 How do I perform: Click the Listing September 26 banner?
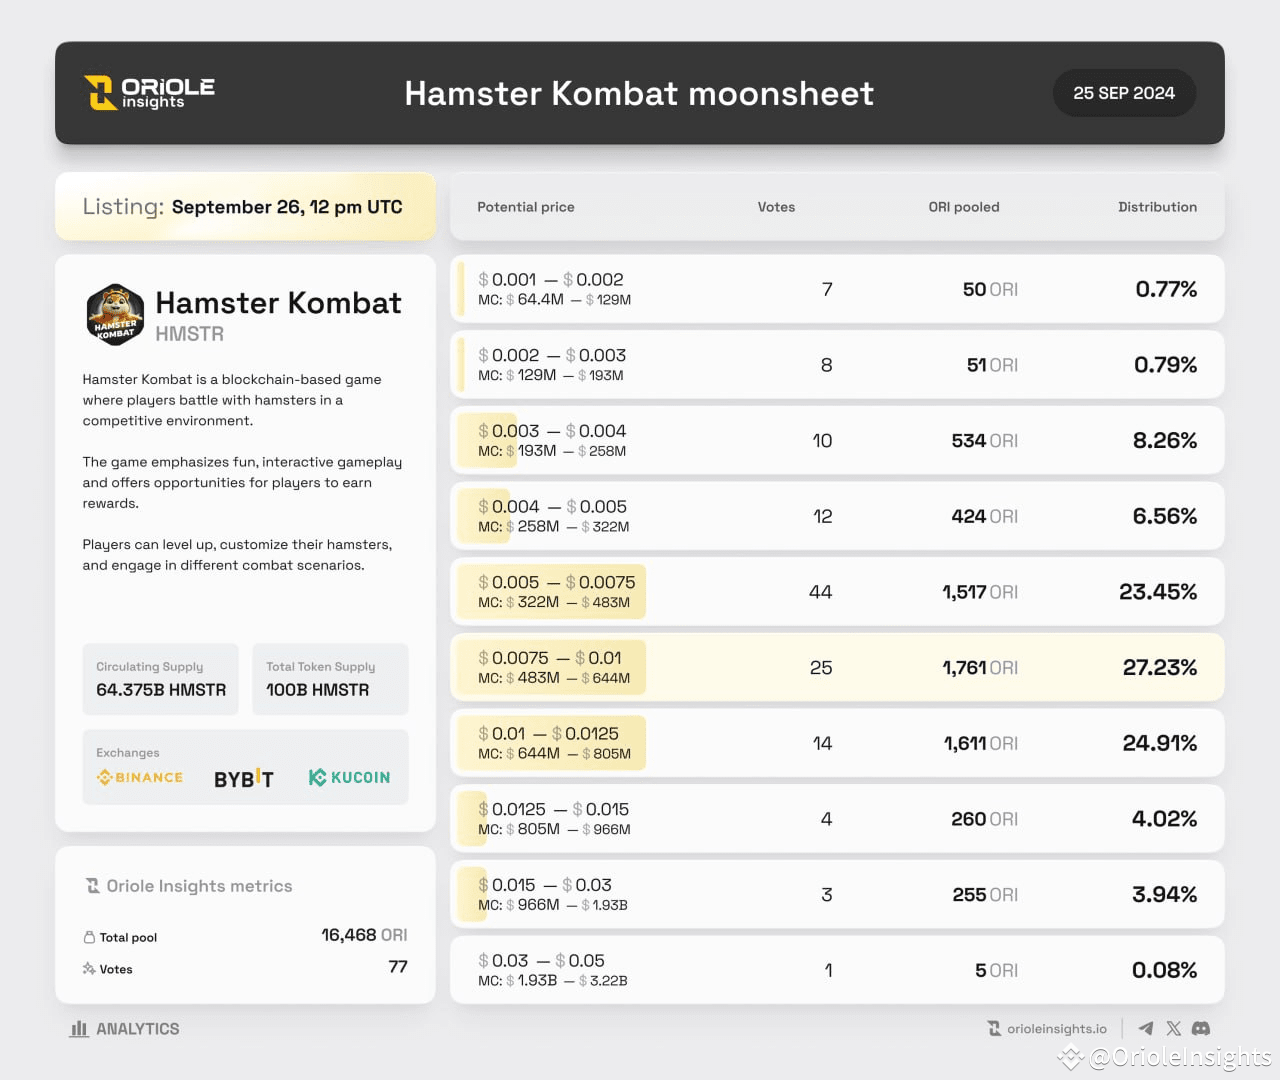pyautogui.click(x=245, y=207)
